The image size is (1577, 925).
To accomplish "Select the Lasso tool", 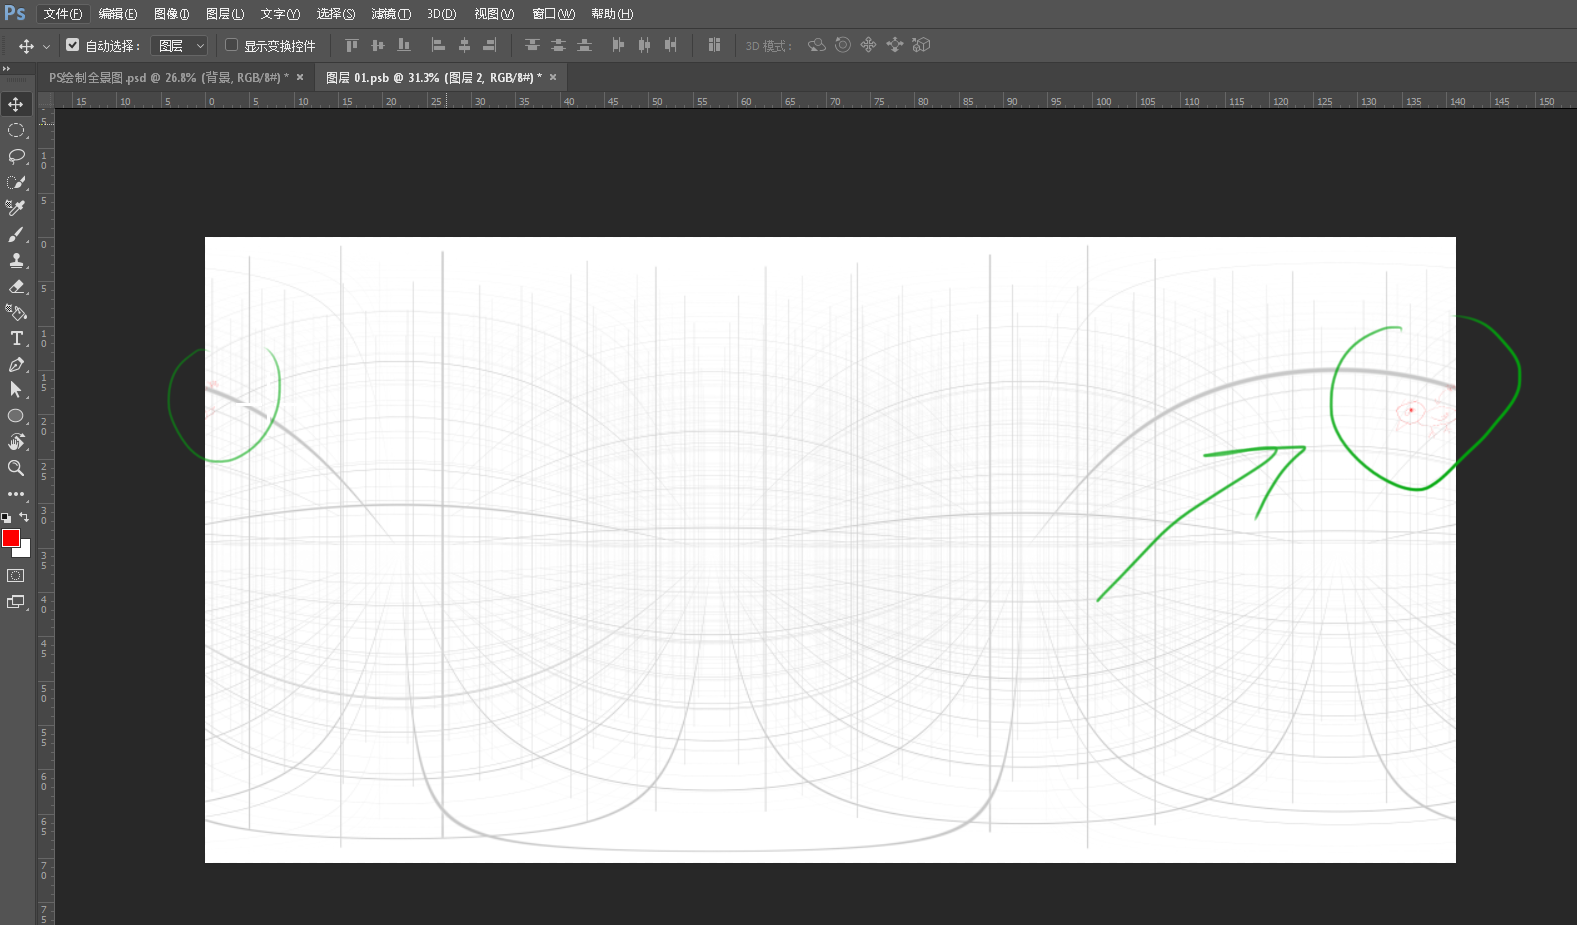I will pyautogui.click(x=16, y=157).
